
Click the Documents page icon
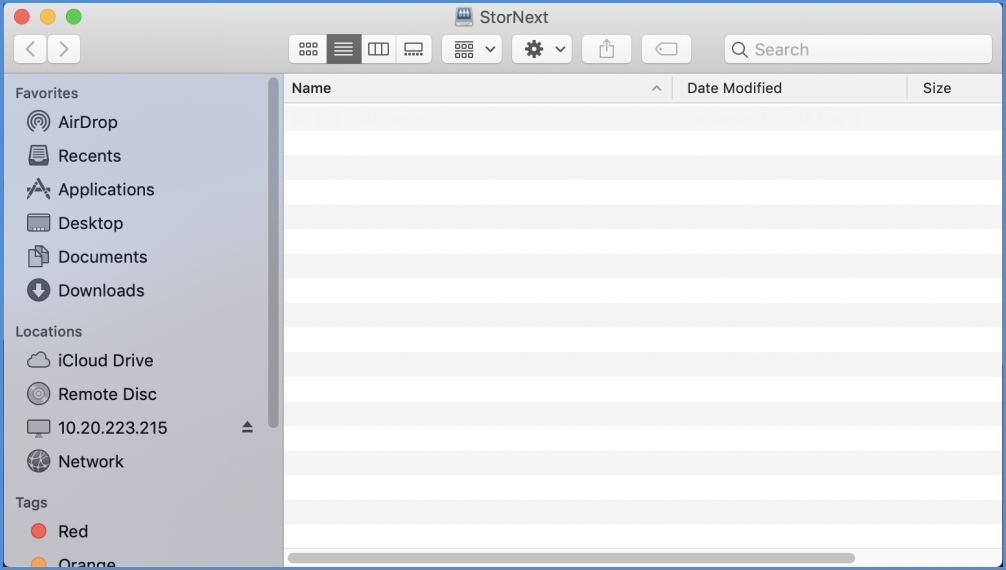click(x=38, y=256)
